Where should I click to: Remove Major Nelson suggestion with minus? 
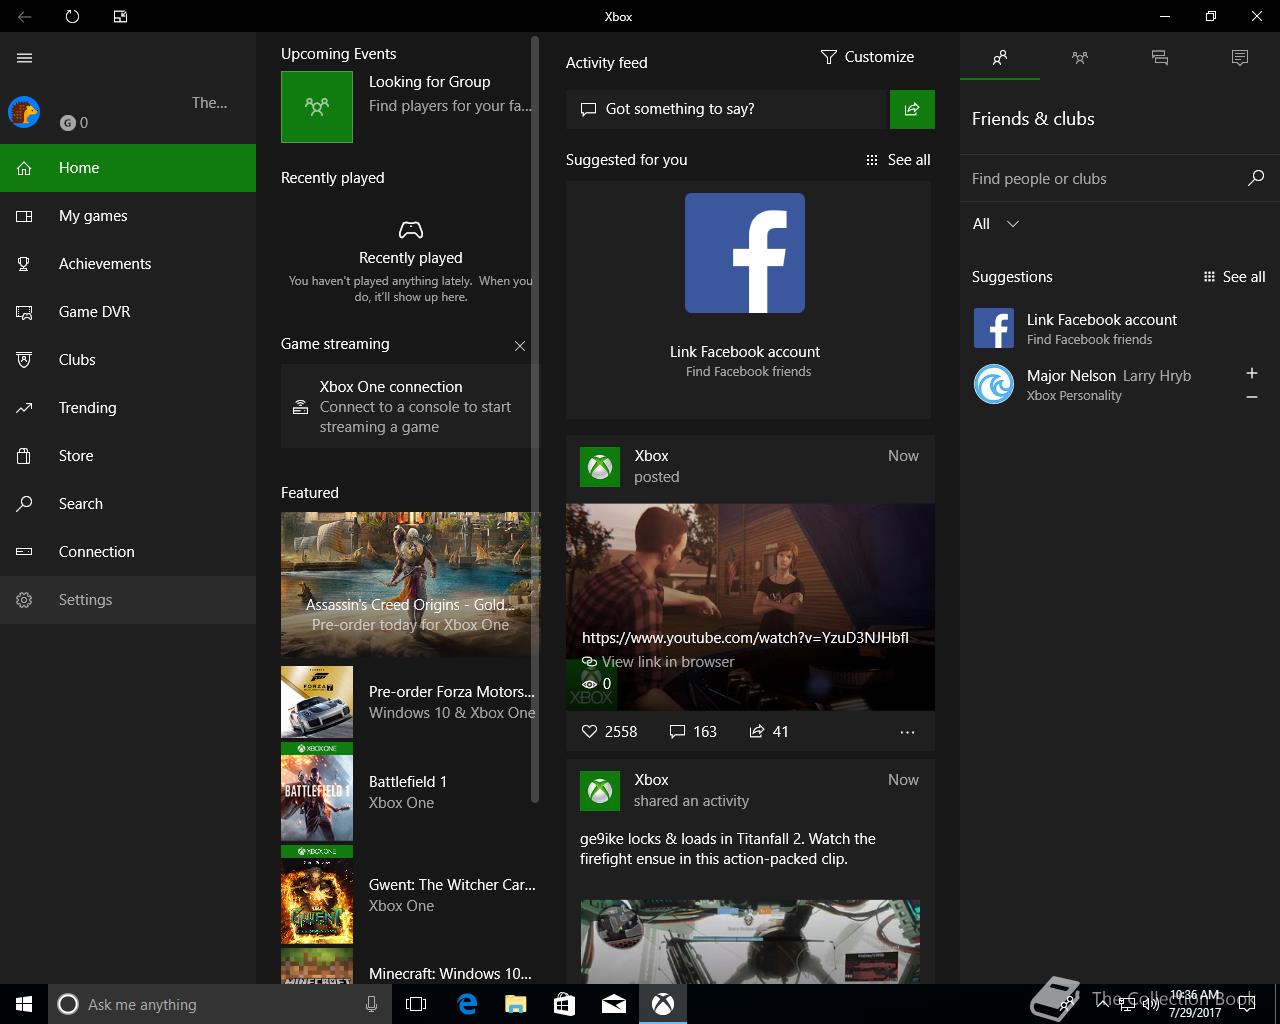coord(1251,397)
